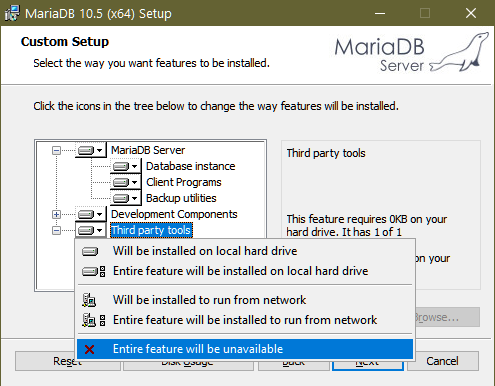The image size is (495, 386).
Task: Click the partly hidden Next button
Action: [367, 365]
